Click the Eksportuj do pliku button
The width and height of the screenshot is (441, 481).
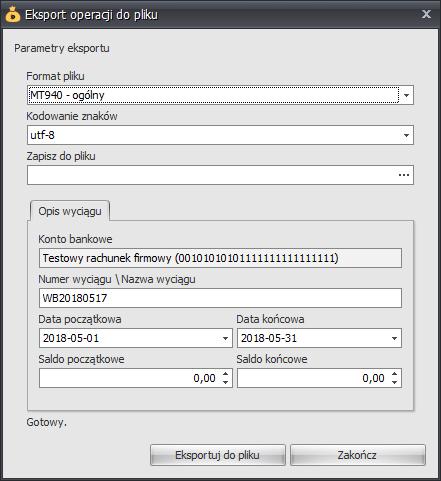[218, 455]
